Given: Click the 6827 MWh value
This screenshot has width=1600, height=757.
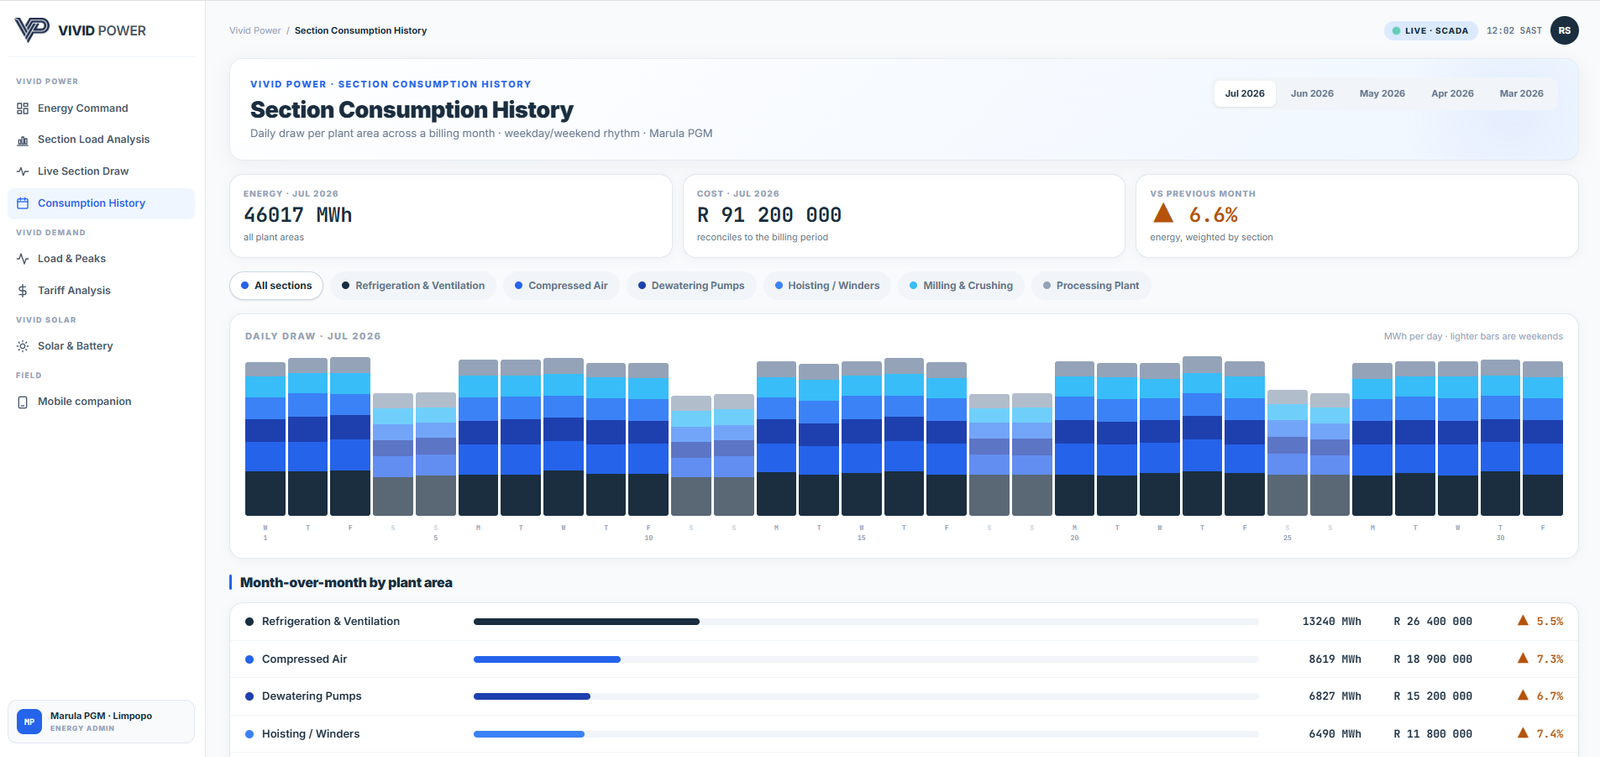Looking at the screenshot, I should pyautogui.click(x=1335, y=696).
